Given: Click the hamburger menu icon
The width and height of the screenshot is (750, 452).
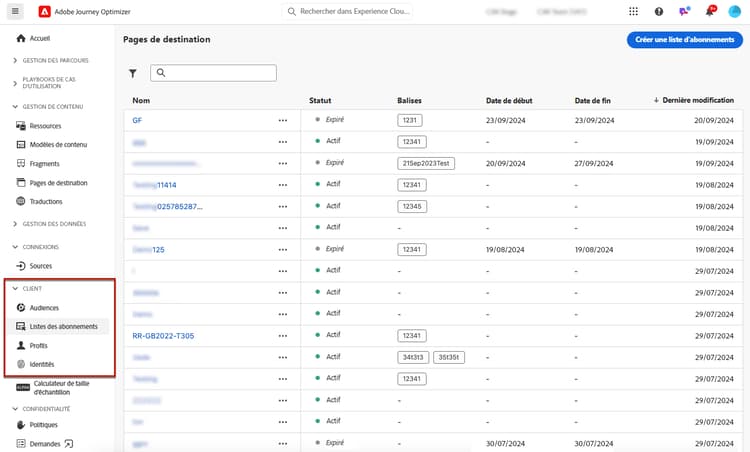Looking at the screenshot, I should pyautogui.click(x=15, y=12).
